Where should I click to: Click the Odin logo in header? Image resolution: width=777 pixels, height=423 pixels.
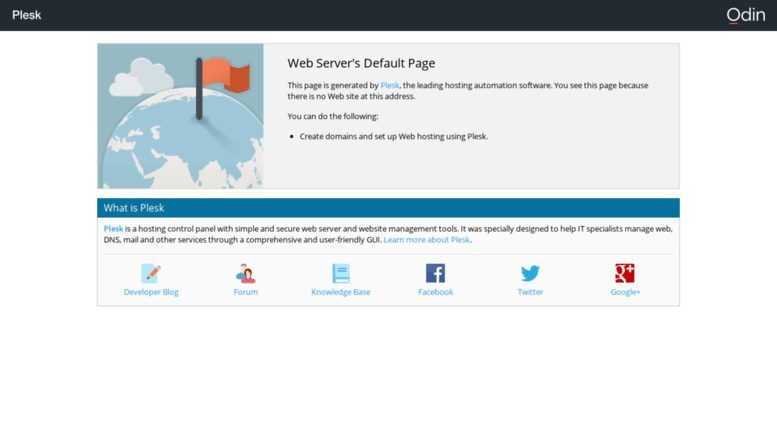click(x=746, y=15)
